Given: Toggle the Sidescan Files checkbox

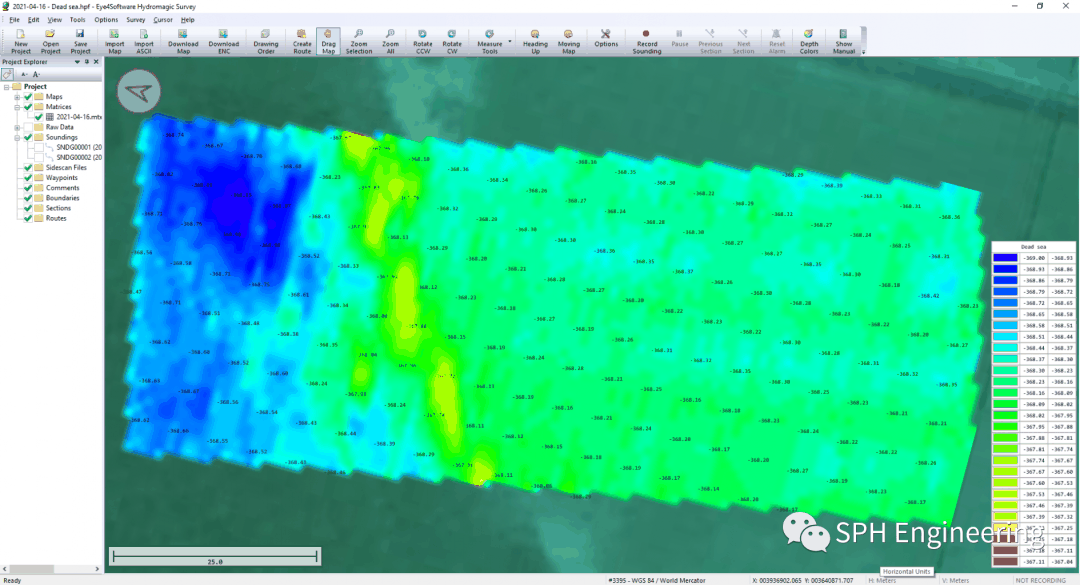Looking at the screenshot, I should point(27,168).
